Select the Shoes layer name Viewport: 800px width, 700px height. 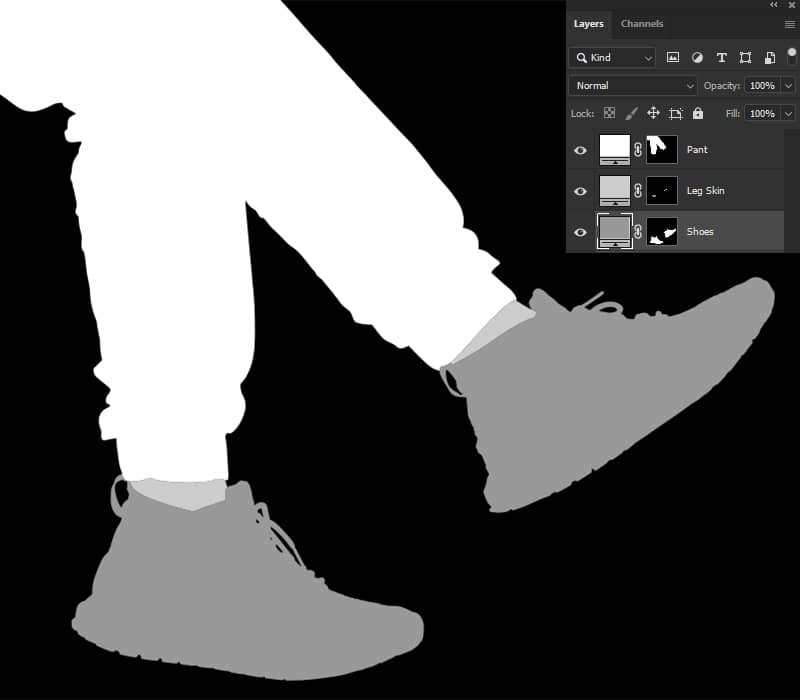coord(700,232)
